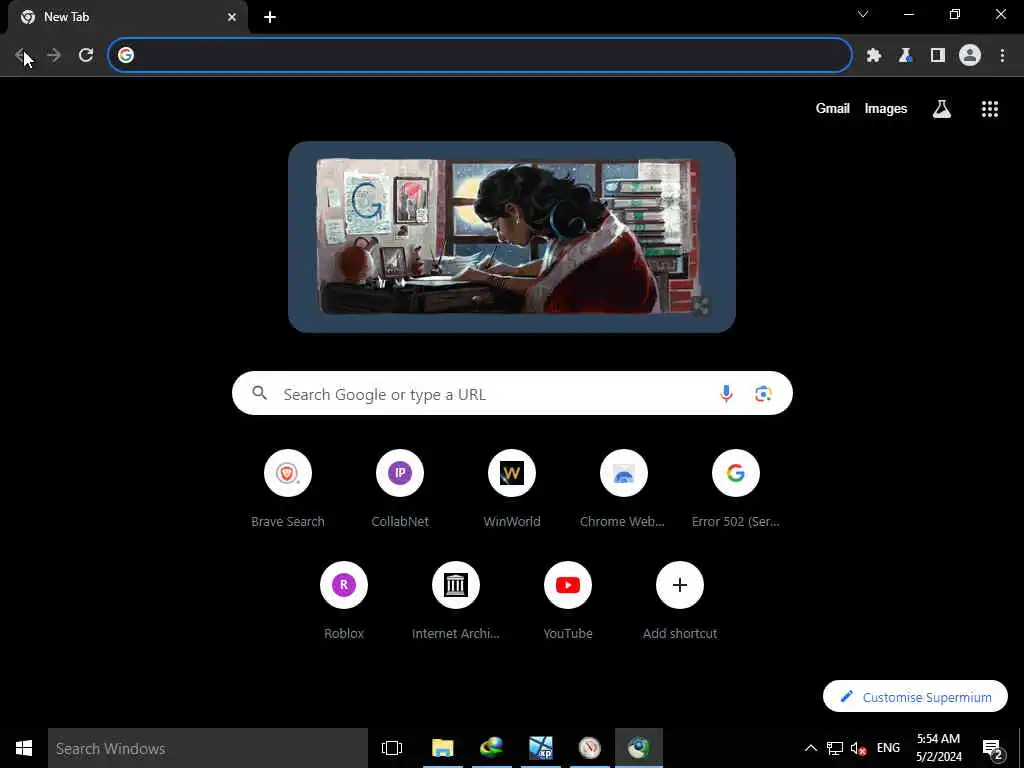
Task: Open Internet Explorer-style globe taskbar icon
Action: tap(492, 748)
